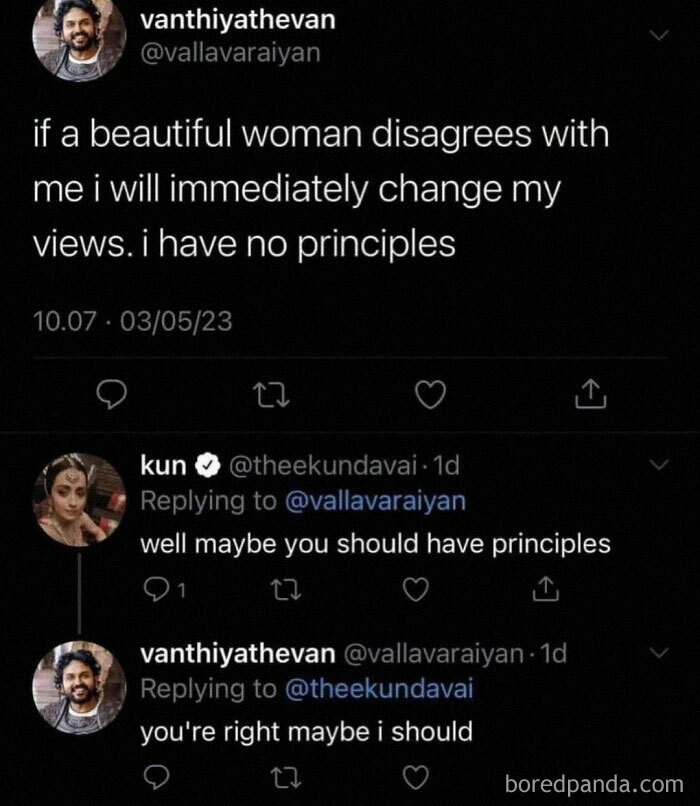Expand the options chevron on kun's reply
The image size is (700, 806).
657,466
